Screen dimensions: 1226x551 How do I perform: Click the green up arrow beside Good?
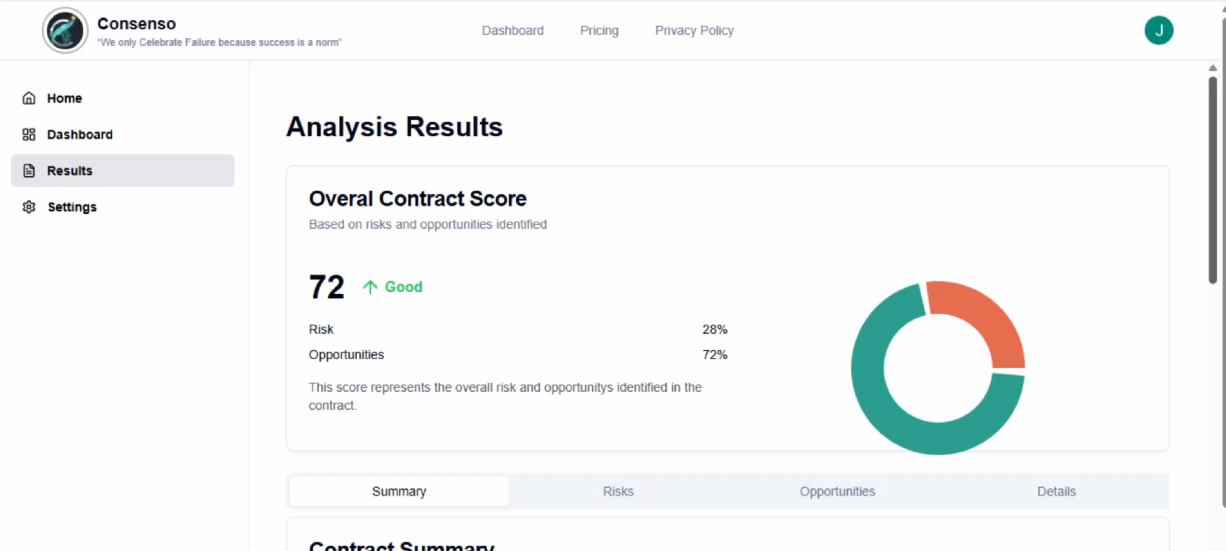370,287
